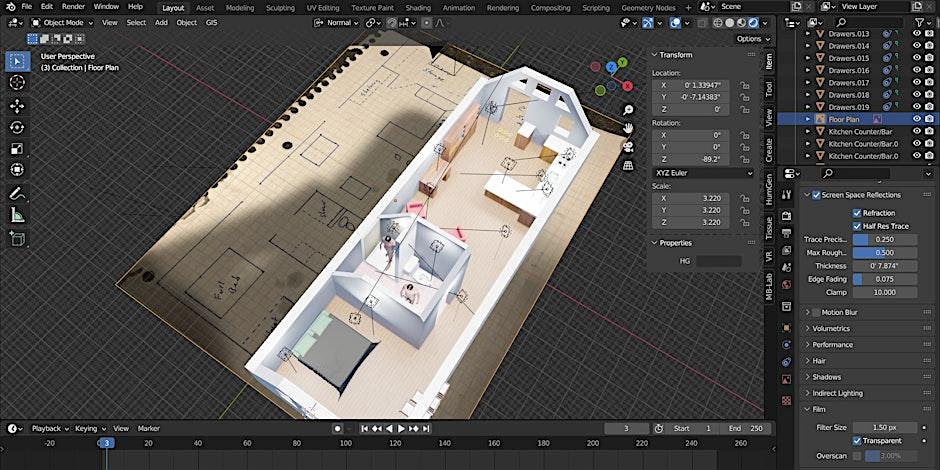This screenshot has width=940, height=470.
Task: Choose the Measure tool
Action: coord(17,215)
